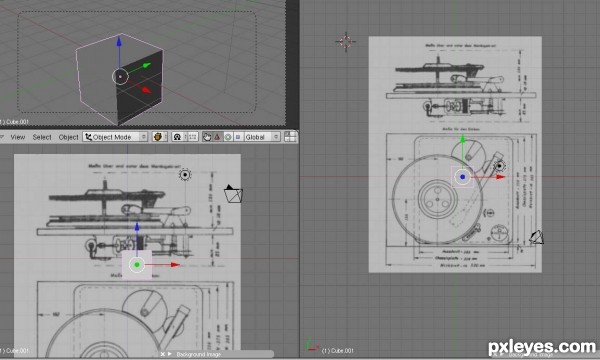Enable the scale manipulator square icon
This screenshot has width=600, height=360.
[238, 137]
